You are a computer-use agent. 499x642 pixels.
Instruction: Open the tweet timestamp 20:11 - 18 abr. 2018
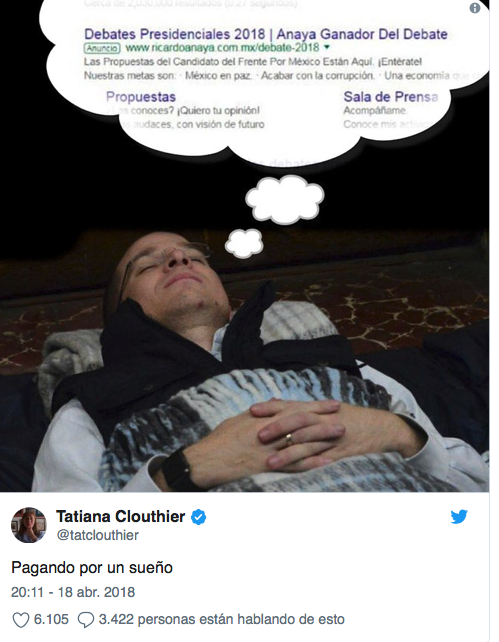pyautogui.click(x=73, y=592)
